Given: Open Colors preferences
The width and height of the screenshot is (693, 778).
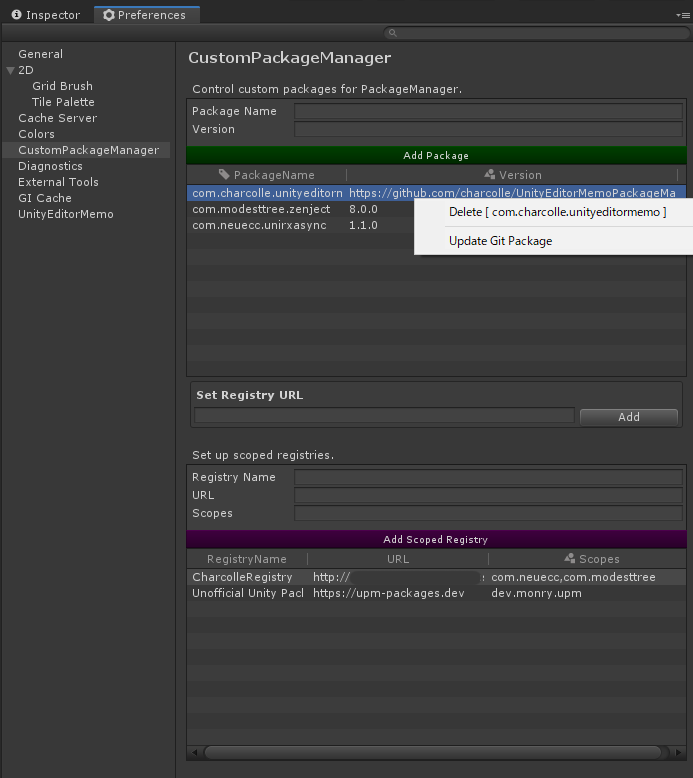Looking at the screenshot, I should click(36, 134).
